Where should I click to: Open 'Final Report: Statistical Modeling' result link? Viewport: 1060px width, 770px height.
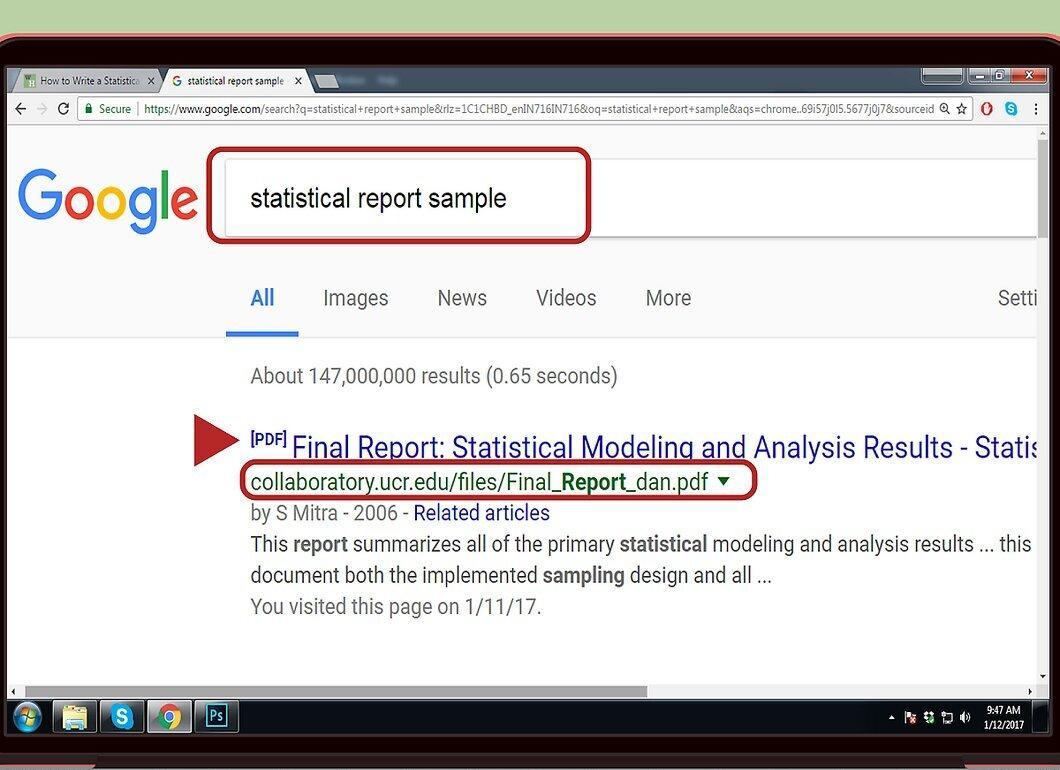(x=664, y=447)
